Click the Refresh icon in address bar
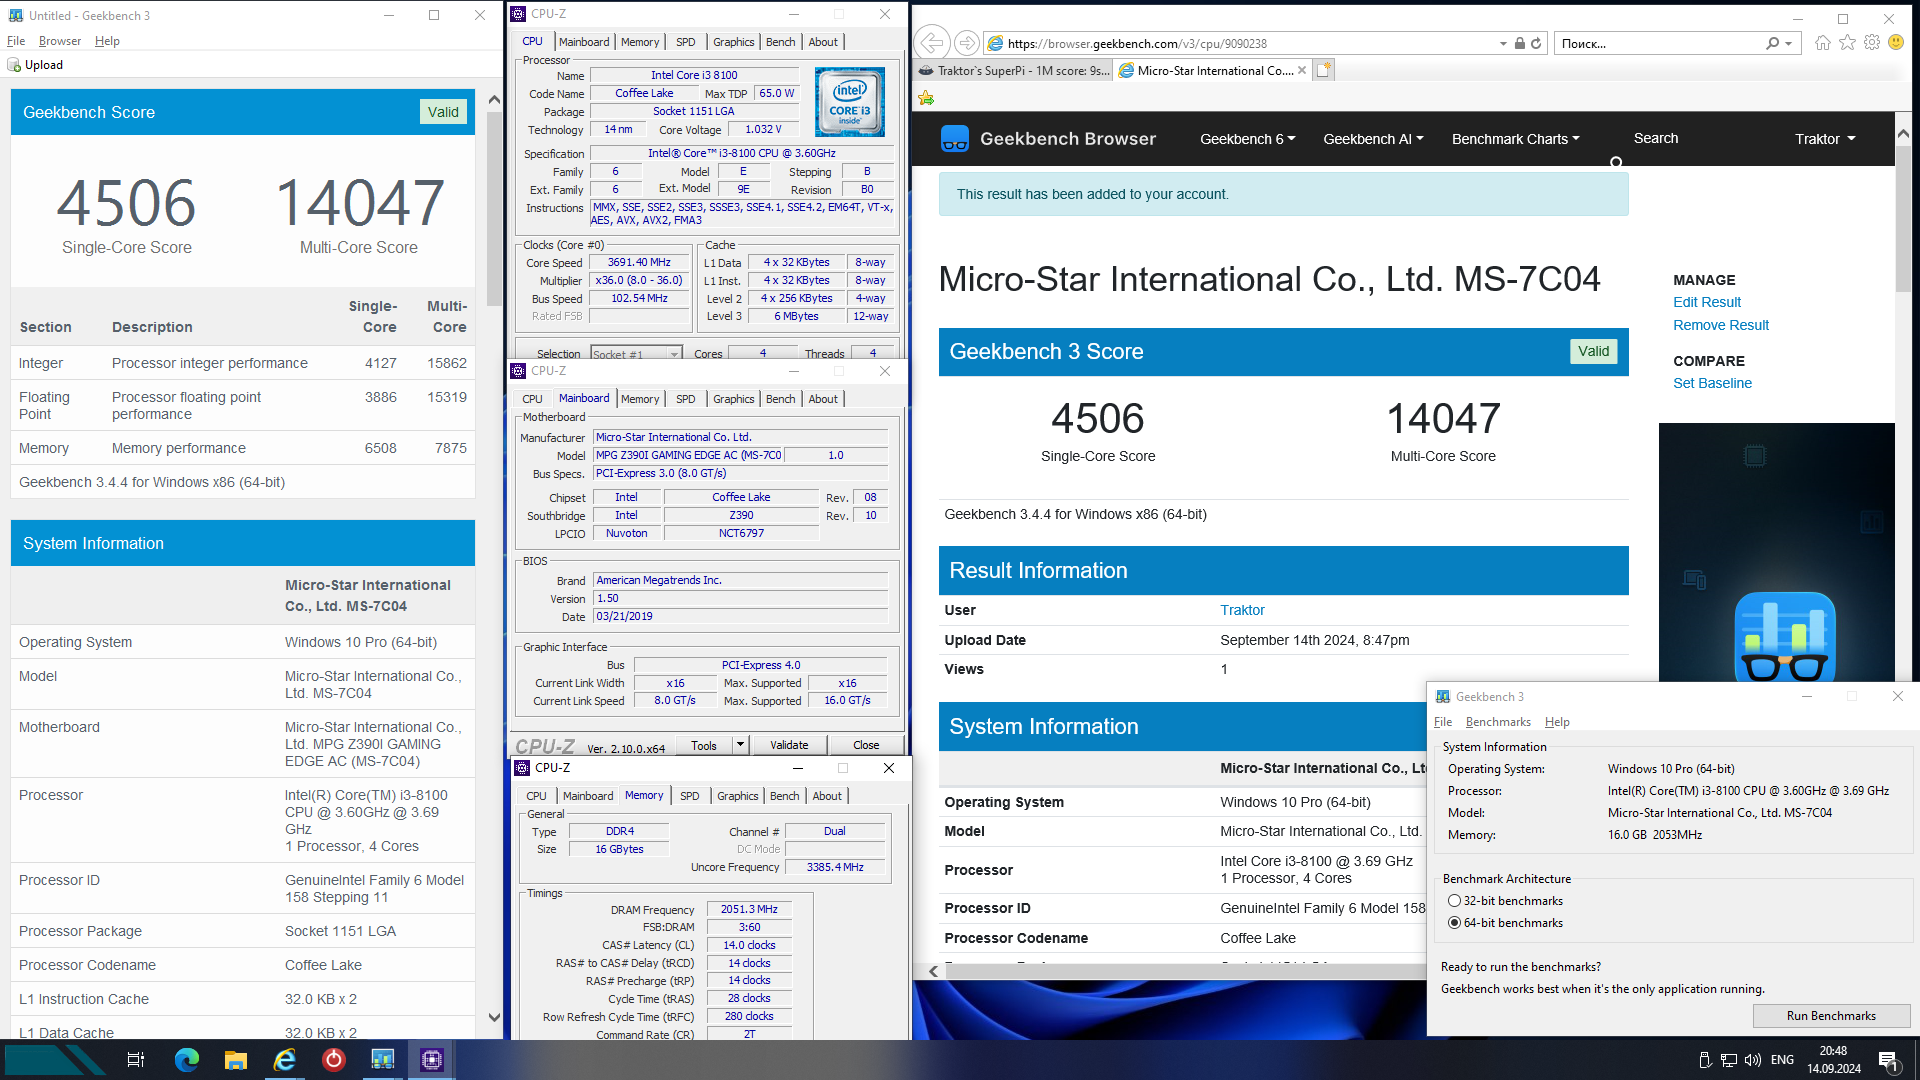This screenshot has width=1920, height=1080. [1536, 43]
